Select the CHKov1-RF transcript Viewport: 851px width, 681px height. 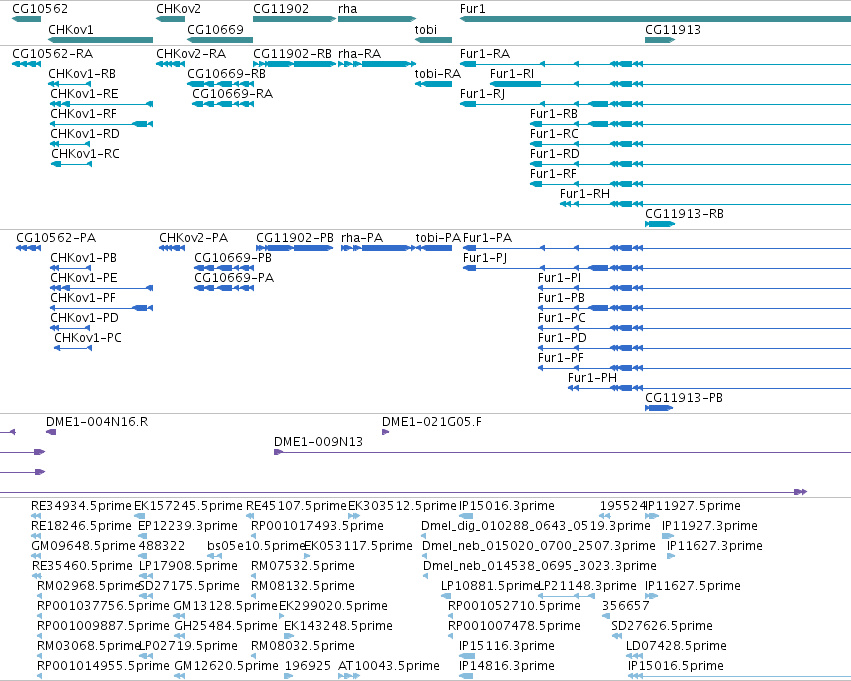pyautogui.click(x=101, y=124)
